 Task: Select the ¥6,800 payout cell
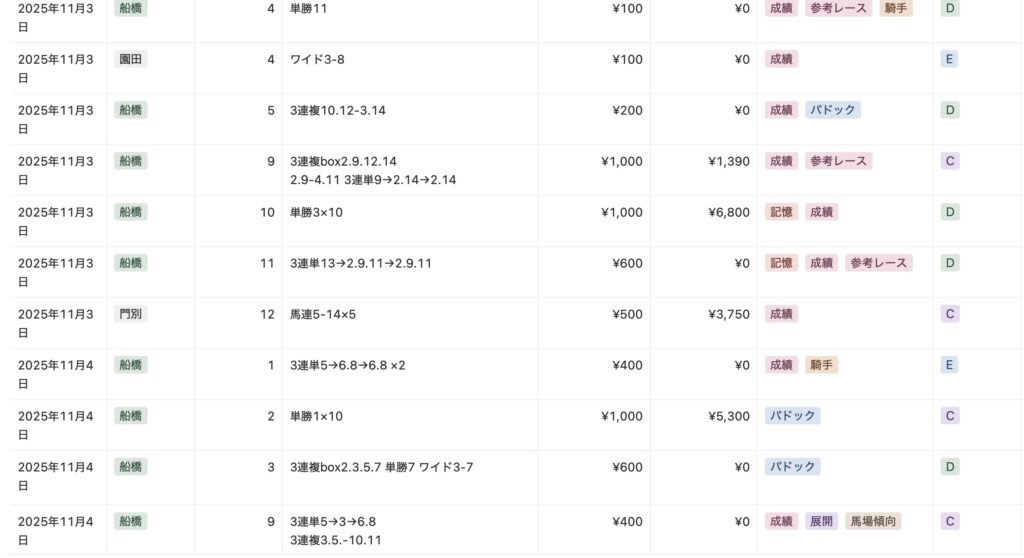[728, 212]
